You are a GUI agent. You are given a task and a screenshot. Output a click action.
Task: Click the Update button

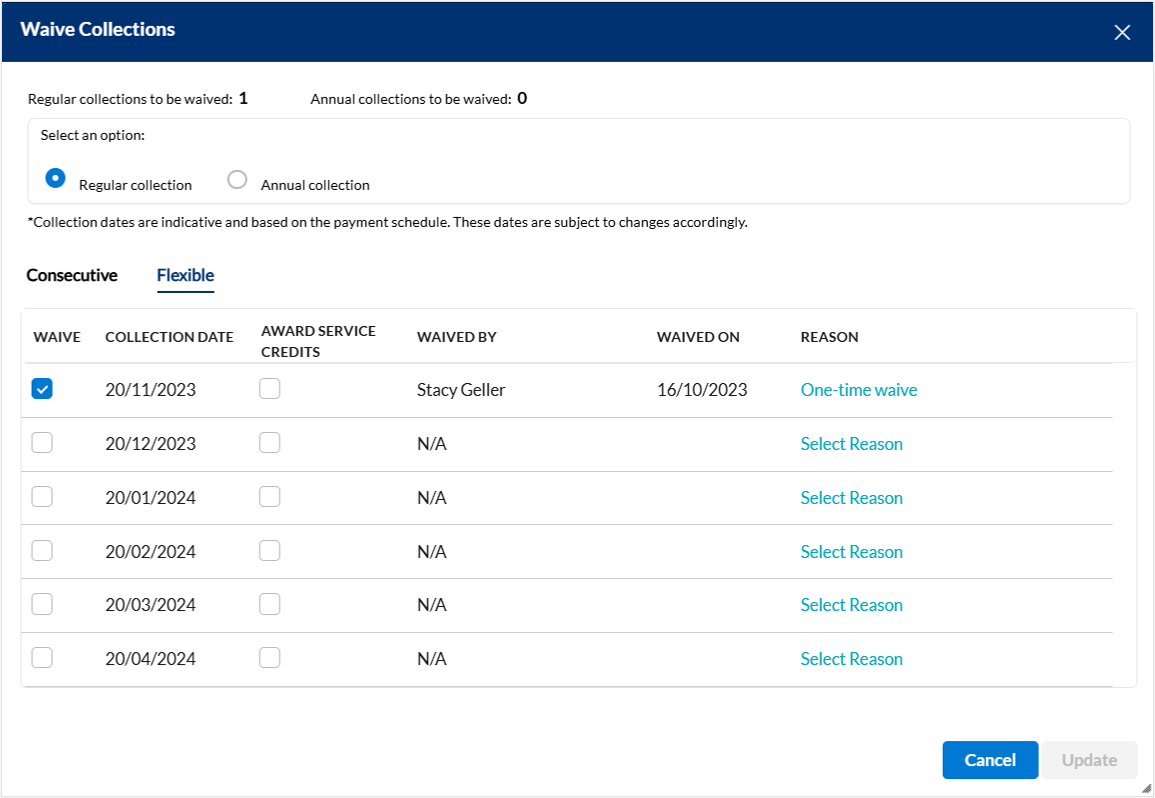[1089, 760]
